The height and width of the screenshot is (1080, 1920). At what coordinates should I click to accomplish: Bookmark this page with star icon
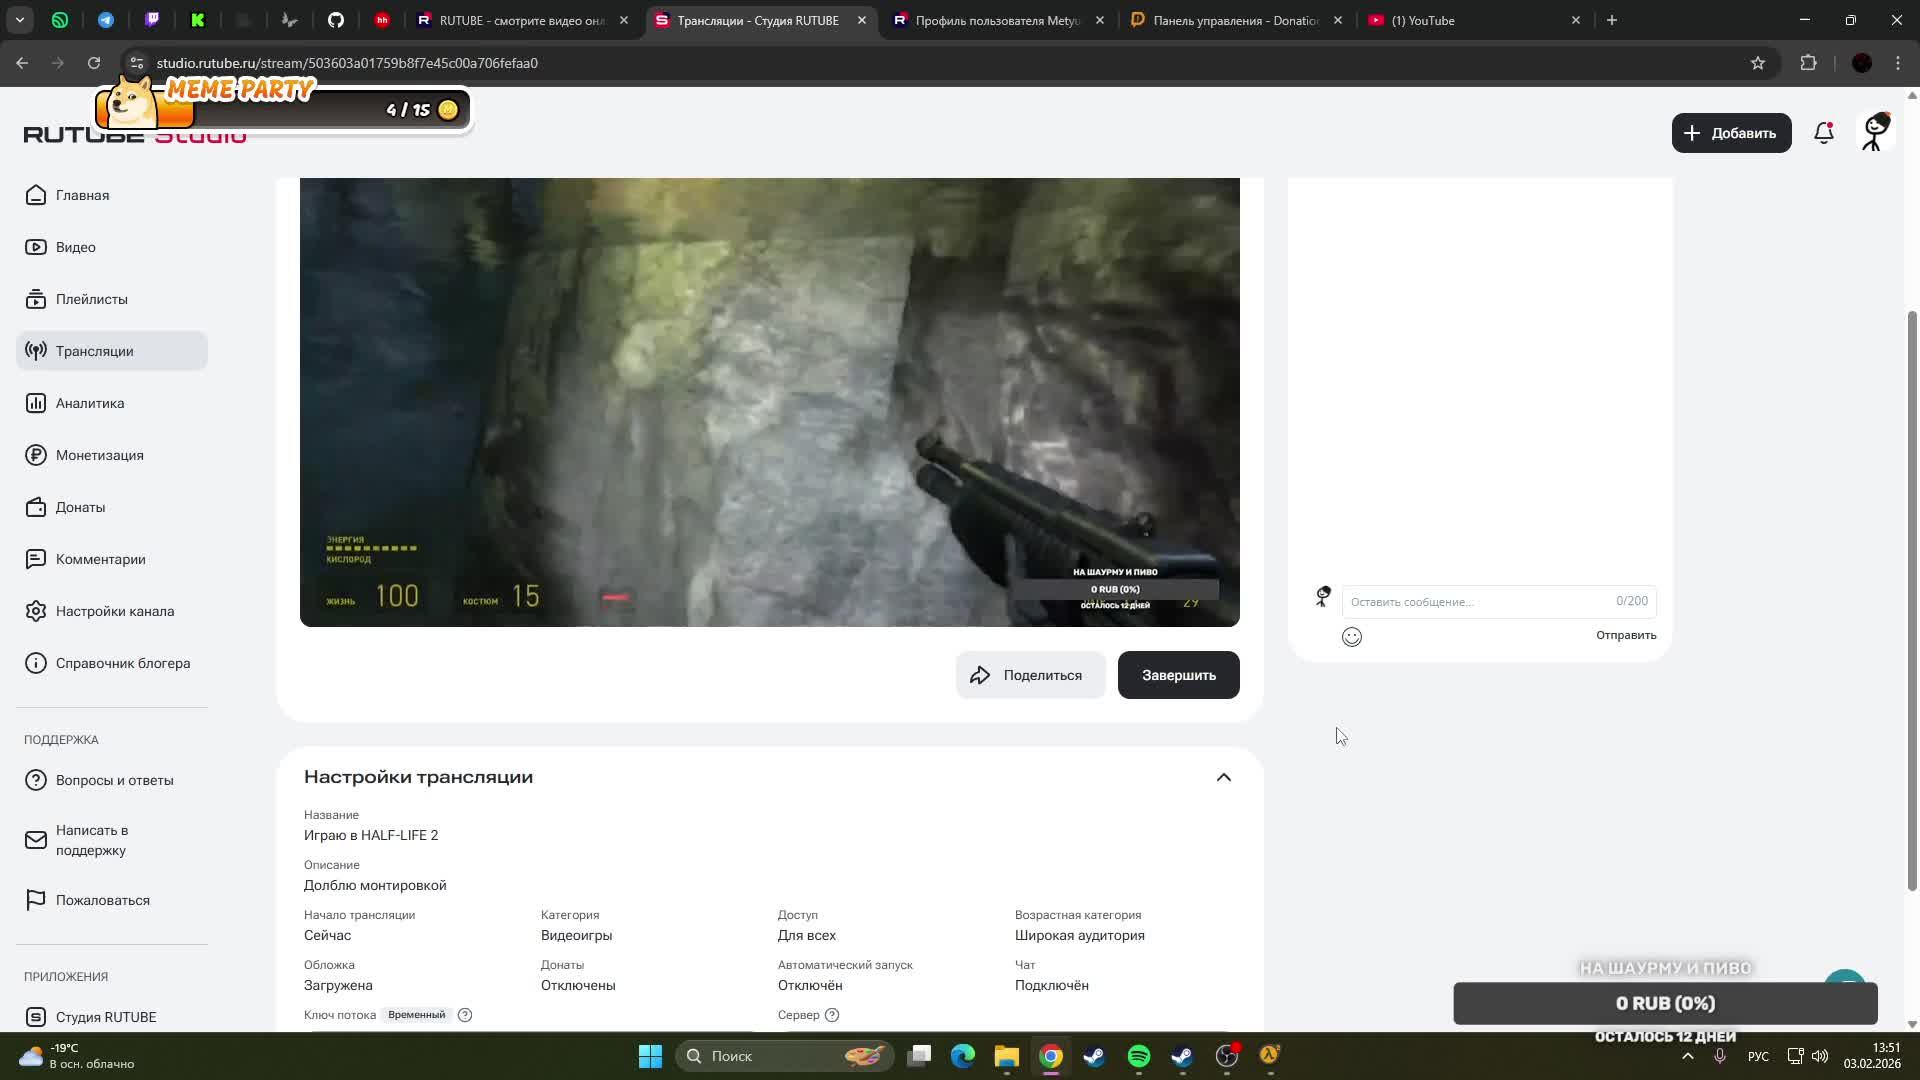tap(1758, 63)
